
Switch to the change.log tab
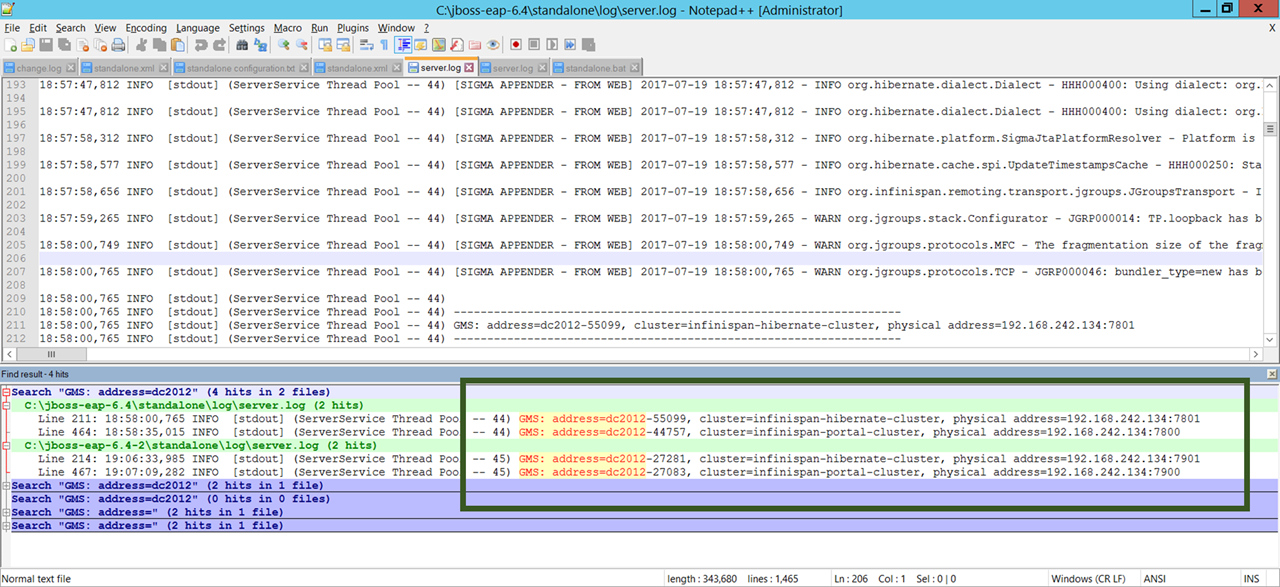pyautogui.click(x=39, y=68)
